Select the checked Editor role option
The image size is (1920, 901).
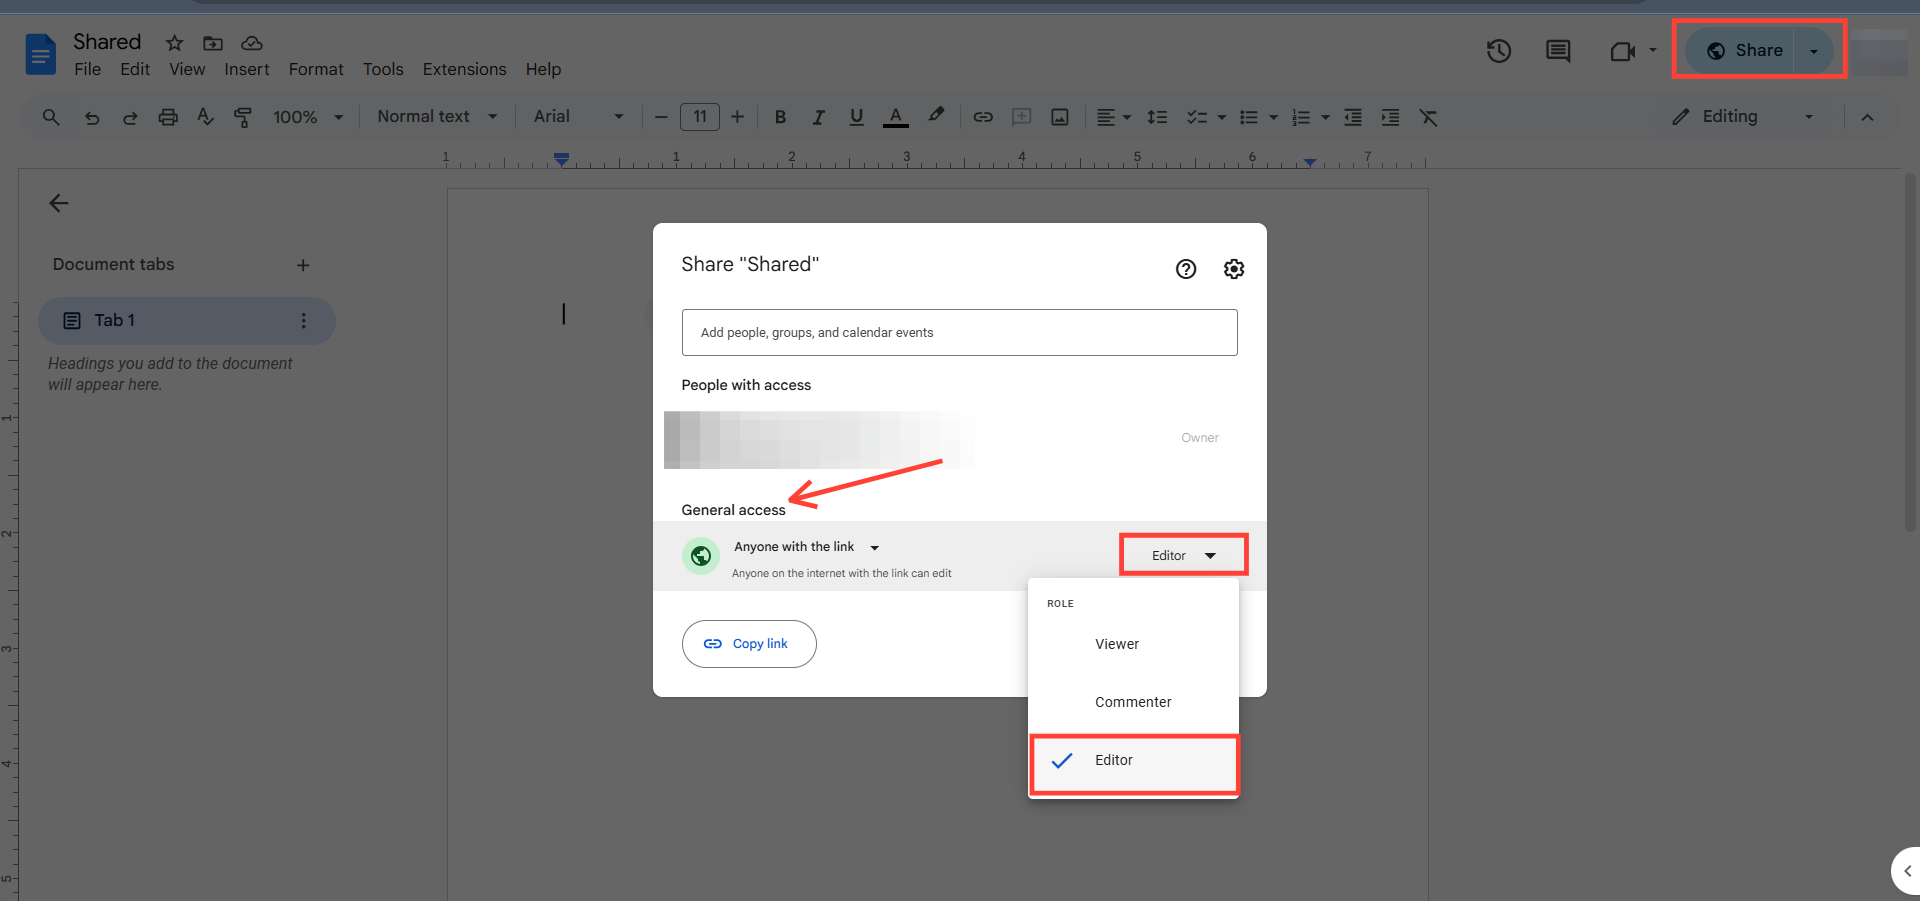(1133, 760)
